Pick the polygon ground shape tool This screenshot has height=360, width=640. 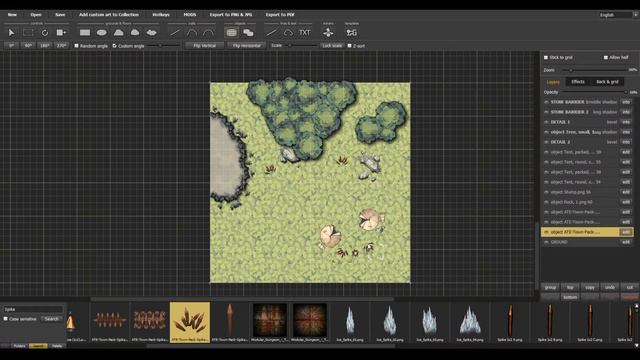pyautogui.click(x=118, y=33)
